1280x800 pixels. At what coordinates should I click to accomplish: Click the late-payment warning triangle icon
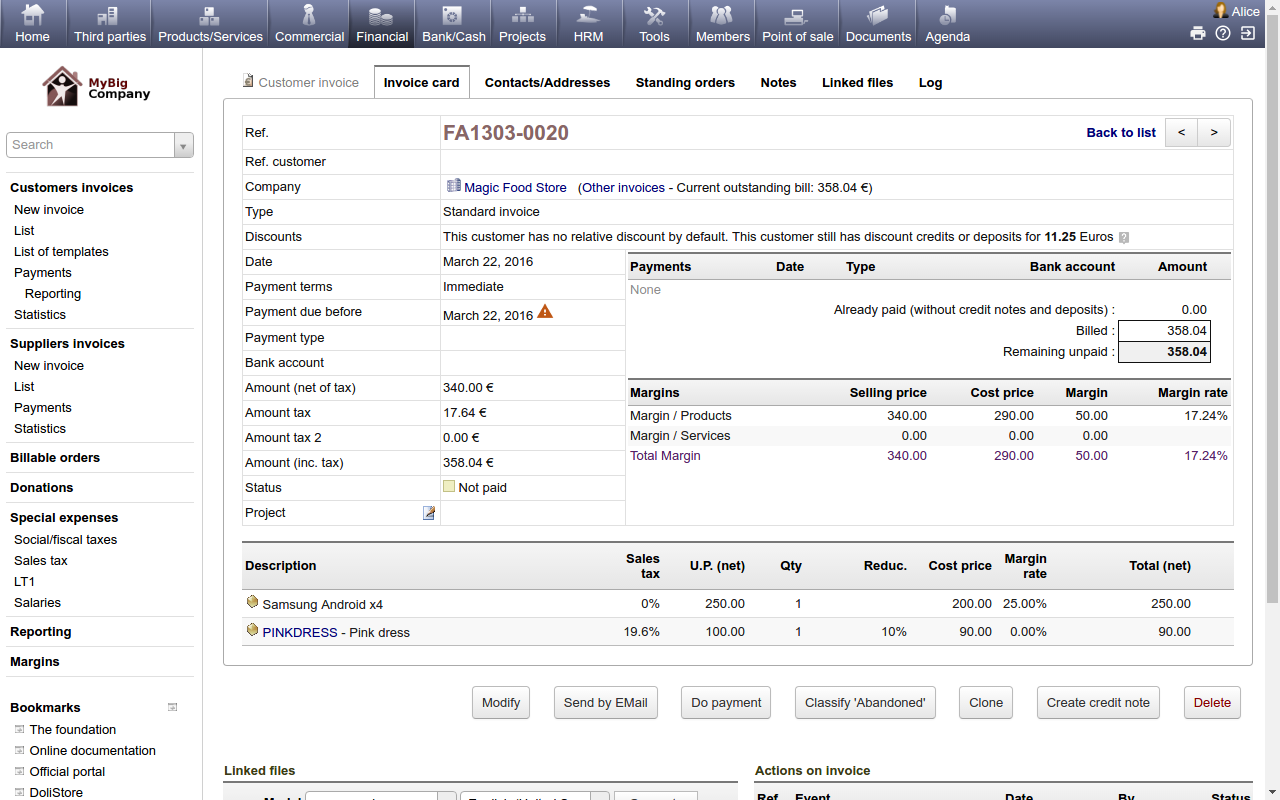tap(545, 312)
